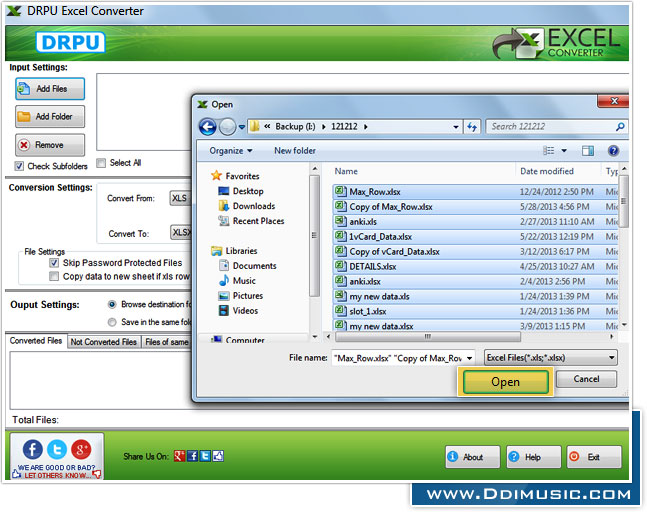647x512 pixels.
Task: Switch to Files of same tab
Action: pos(167,342)
